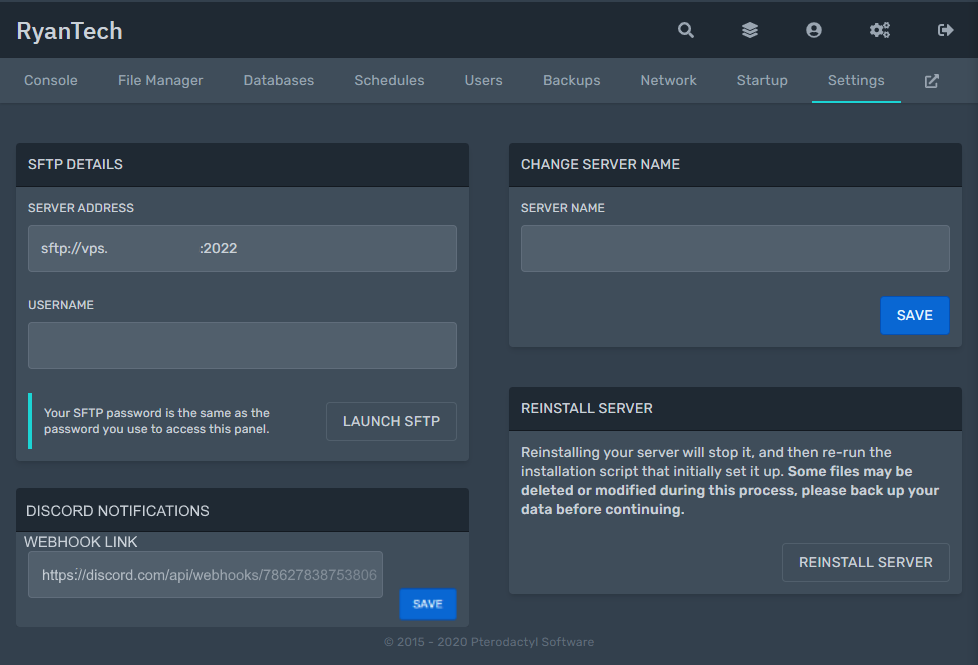This screenshot has width=978, height=665.
Task: Go to RyanTech home logo
Action: pyautogui.click(x=69, y=31)
